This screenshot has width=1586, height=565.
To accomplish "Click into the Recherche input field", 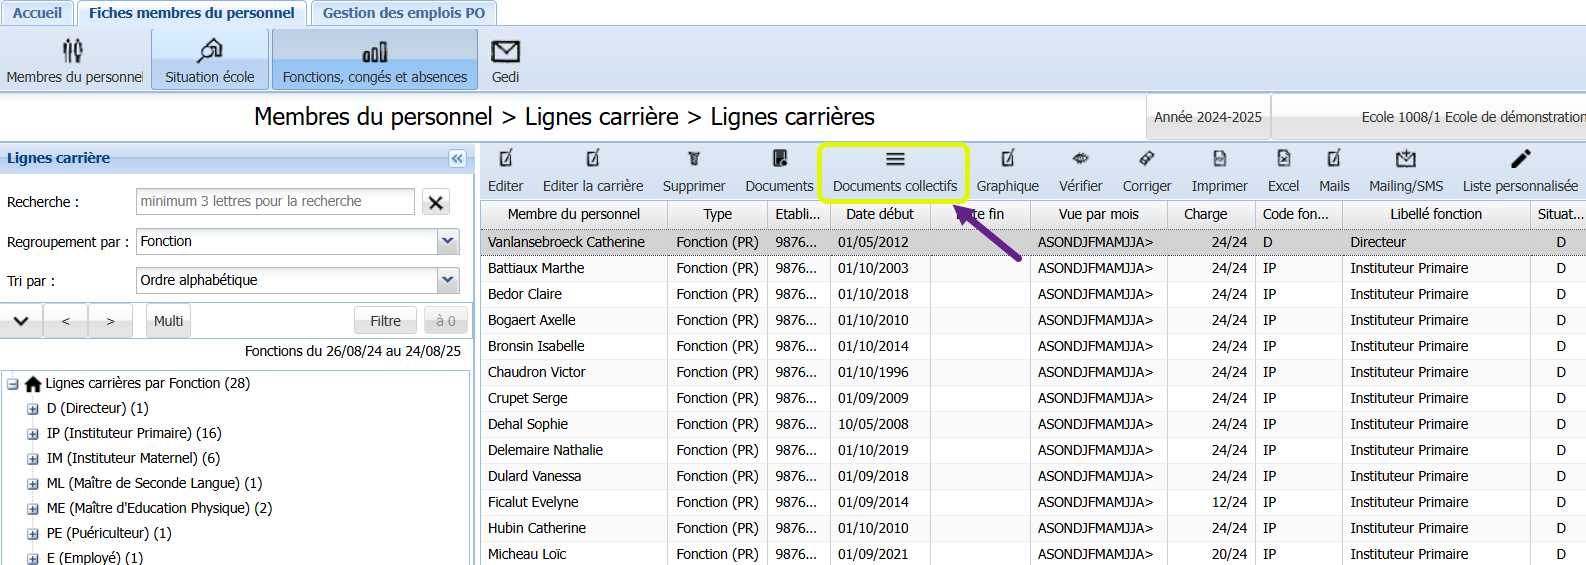I will (x=275, y=201).
